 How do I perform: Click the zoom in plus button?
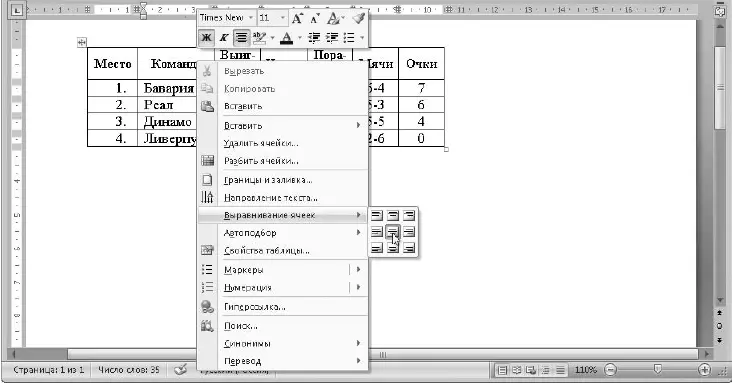coord(704,370)
